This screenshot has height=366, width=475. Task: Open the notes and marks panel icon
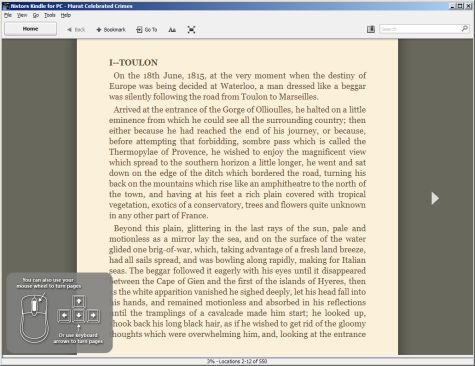click(371, 29)
